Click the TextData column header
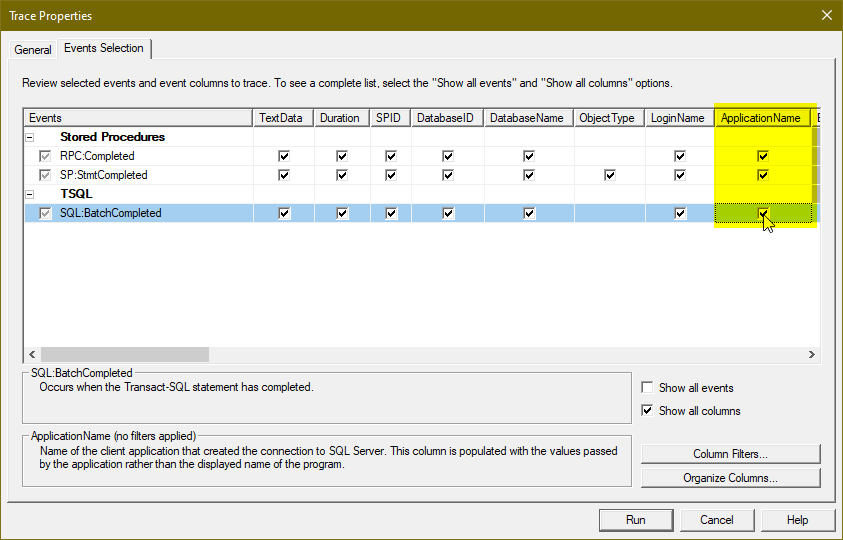This screenshot has width=843, height=540. [x=283, y=118]
